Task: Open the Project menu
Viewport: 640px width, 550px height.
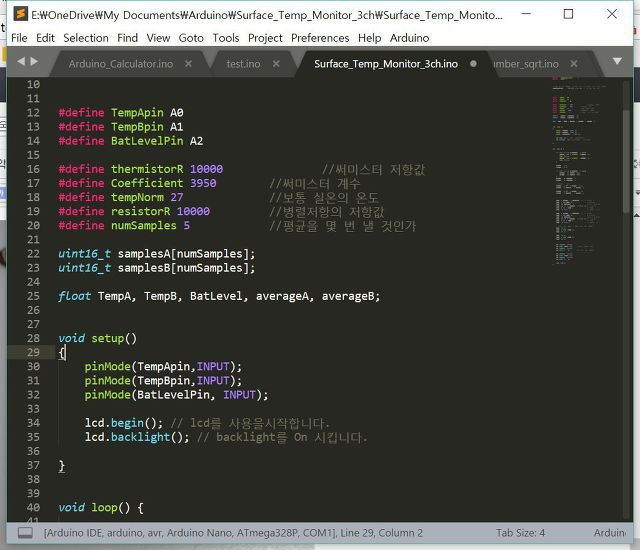Action: (x=265, y=38)
